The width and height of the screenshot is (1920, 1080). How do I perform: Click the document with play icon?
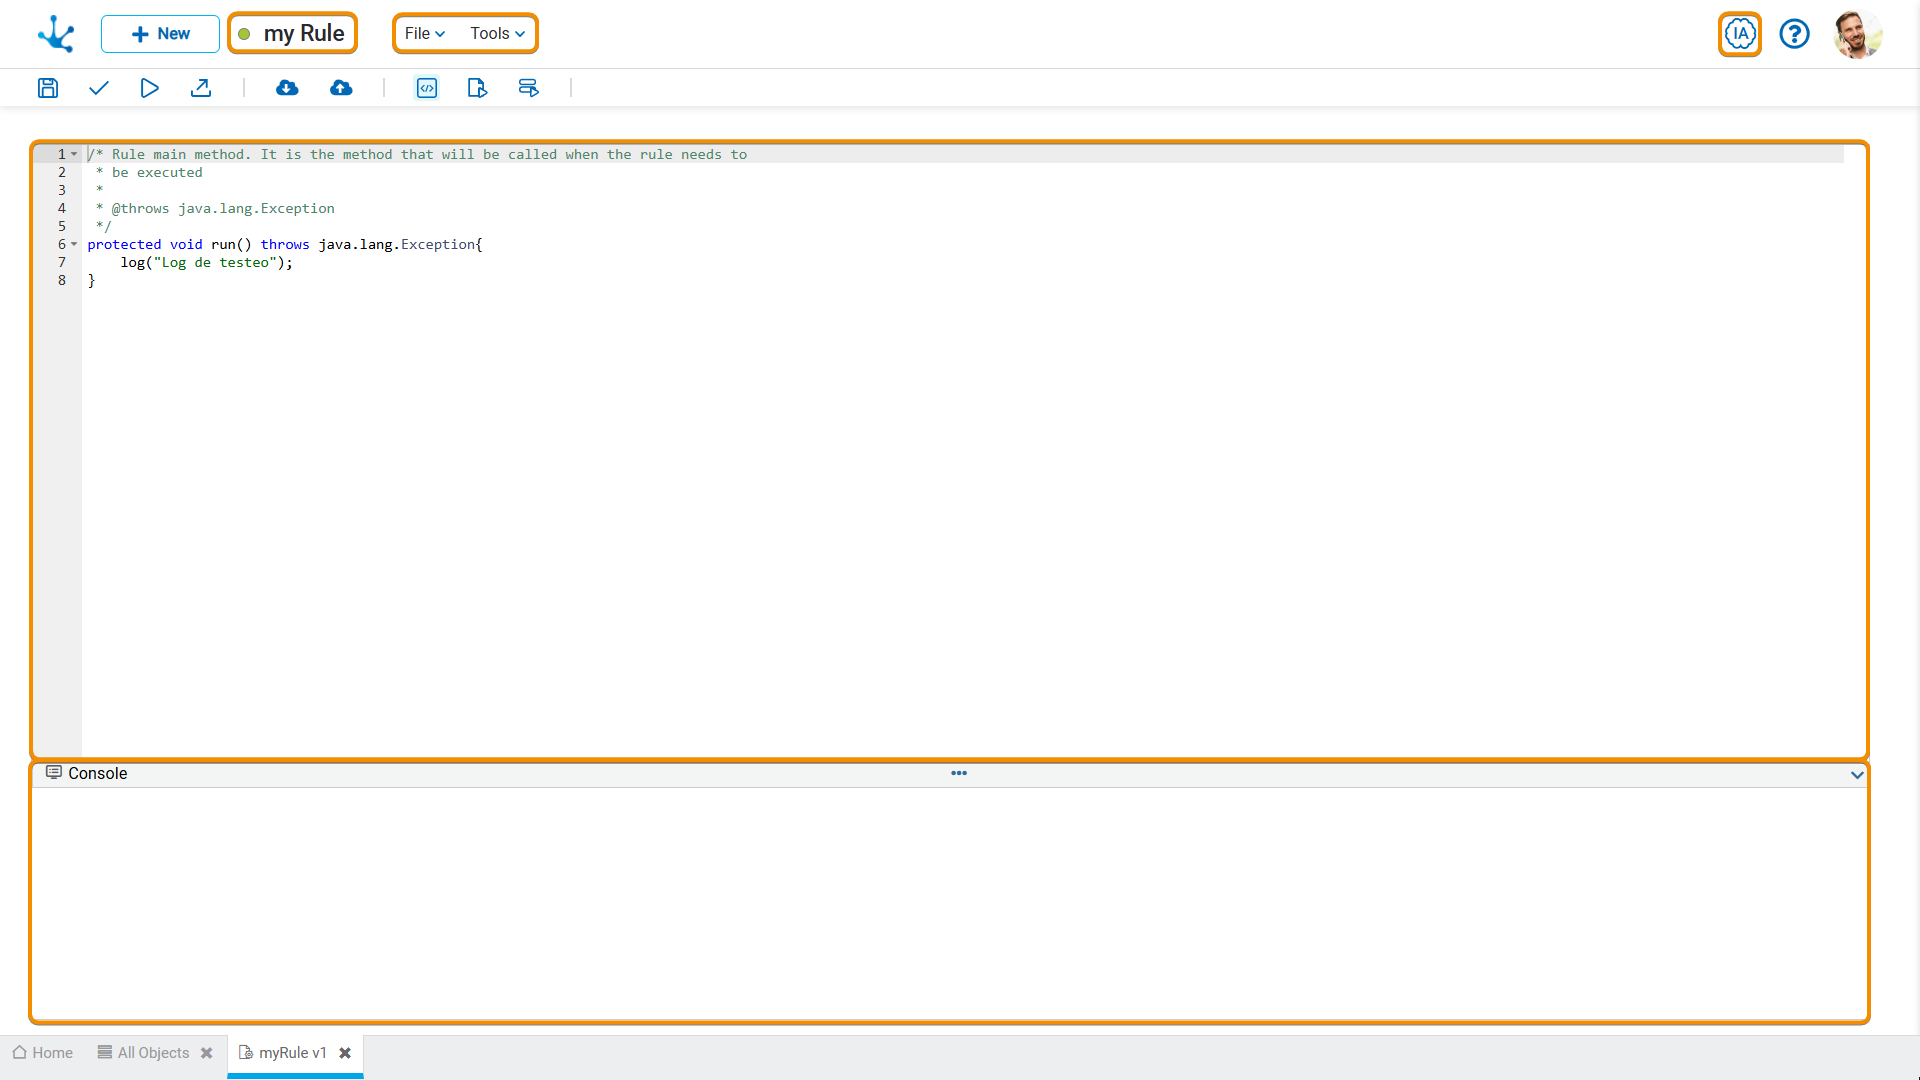[477, 88]
